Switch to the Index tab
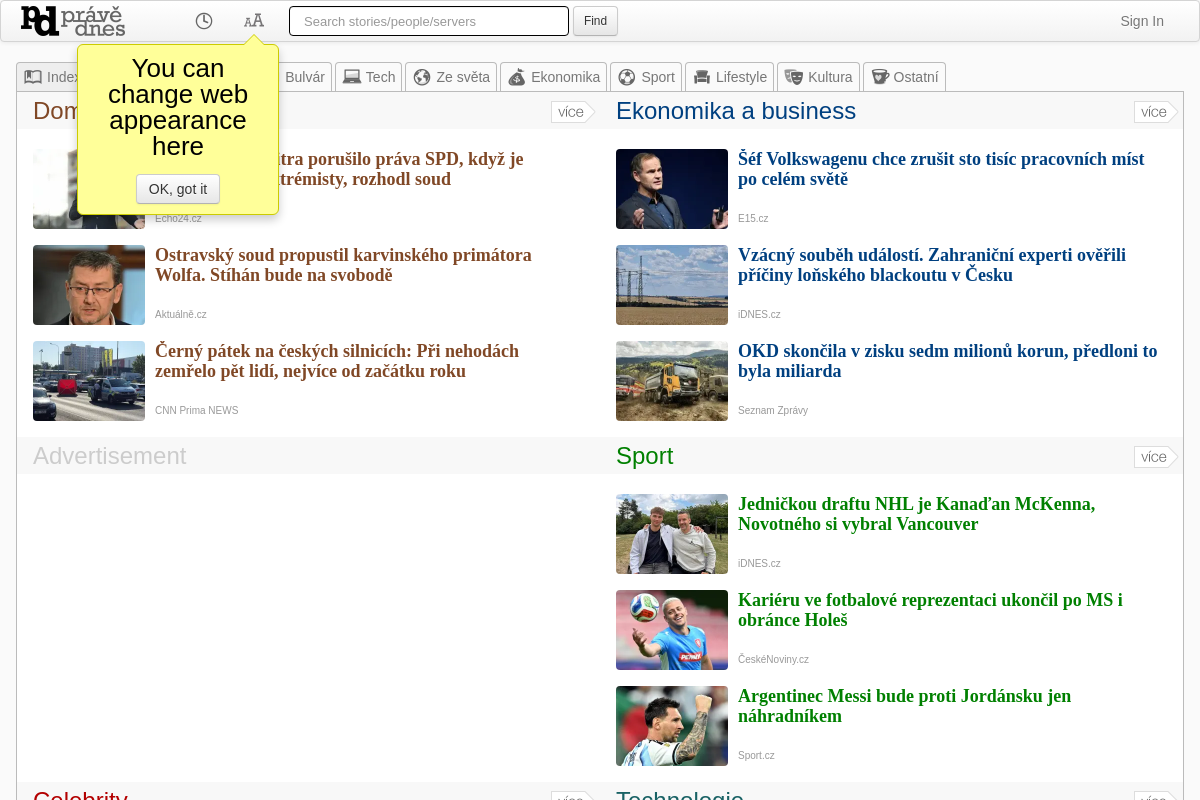The width and height of the screenshot is (1200, 800). pyautogui.click(x=47, y=77)
